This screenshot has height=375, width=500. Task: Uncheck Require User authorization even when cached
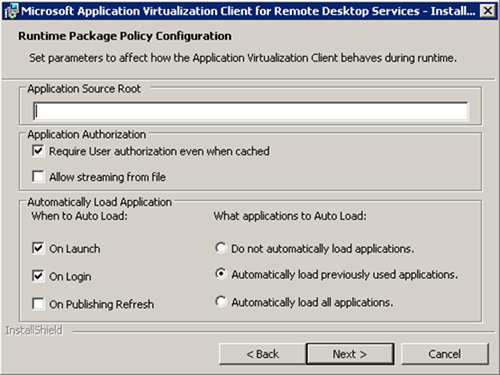[x=38, y=151]
